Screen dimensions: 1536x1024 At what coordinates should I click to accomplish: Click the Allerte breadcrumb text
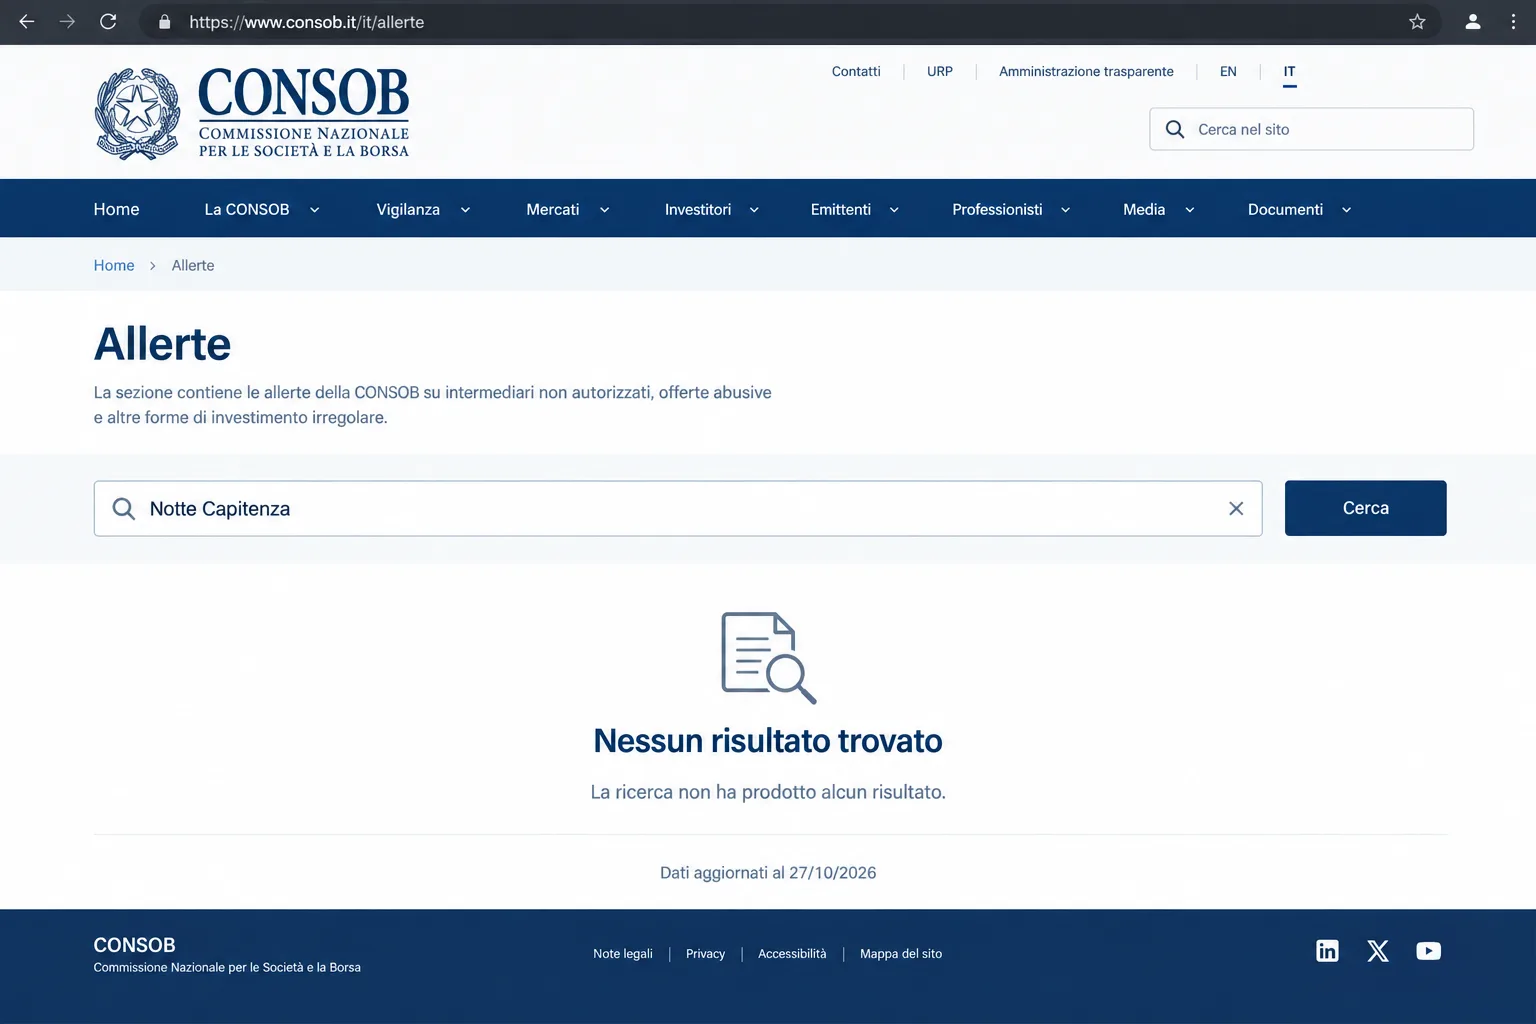(x=193, y=265)
